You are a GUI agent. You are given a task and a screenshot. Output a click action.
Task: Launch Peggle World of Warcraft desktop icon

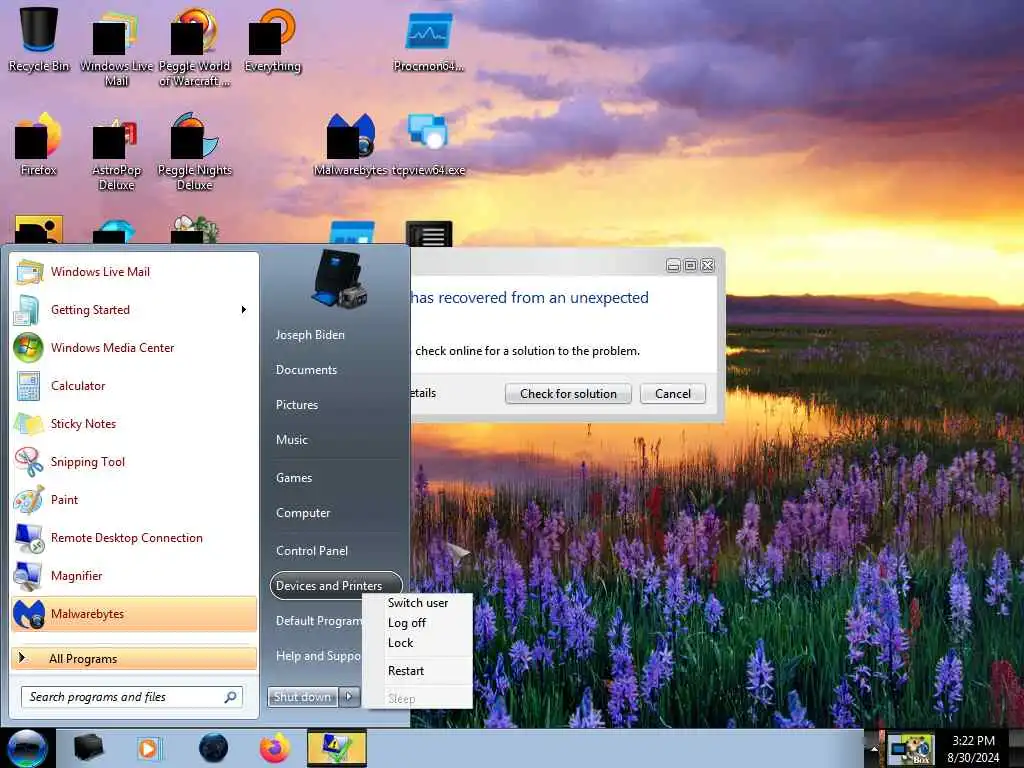[x=195, y=47]
